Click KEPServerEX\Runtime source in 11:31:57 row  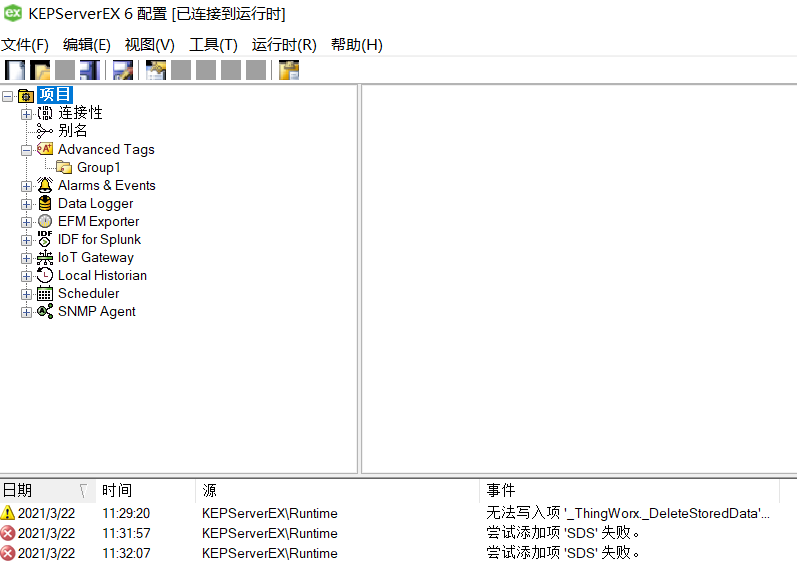coord(269,533)
